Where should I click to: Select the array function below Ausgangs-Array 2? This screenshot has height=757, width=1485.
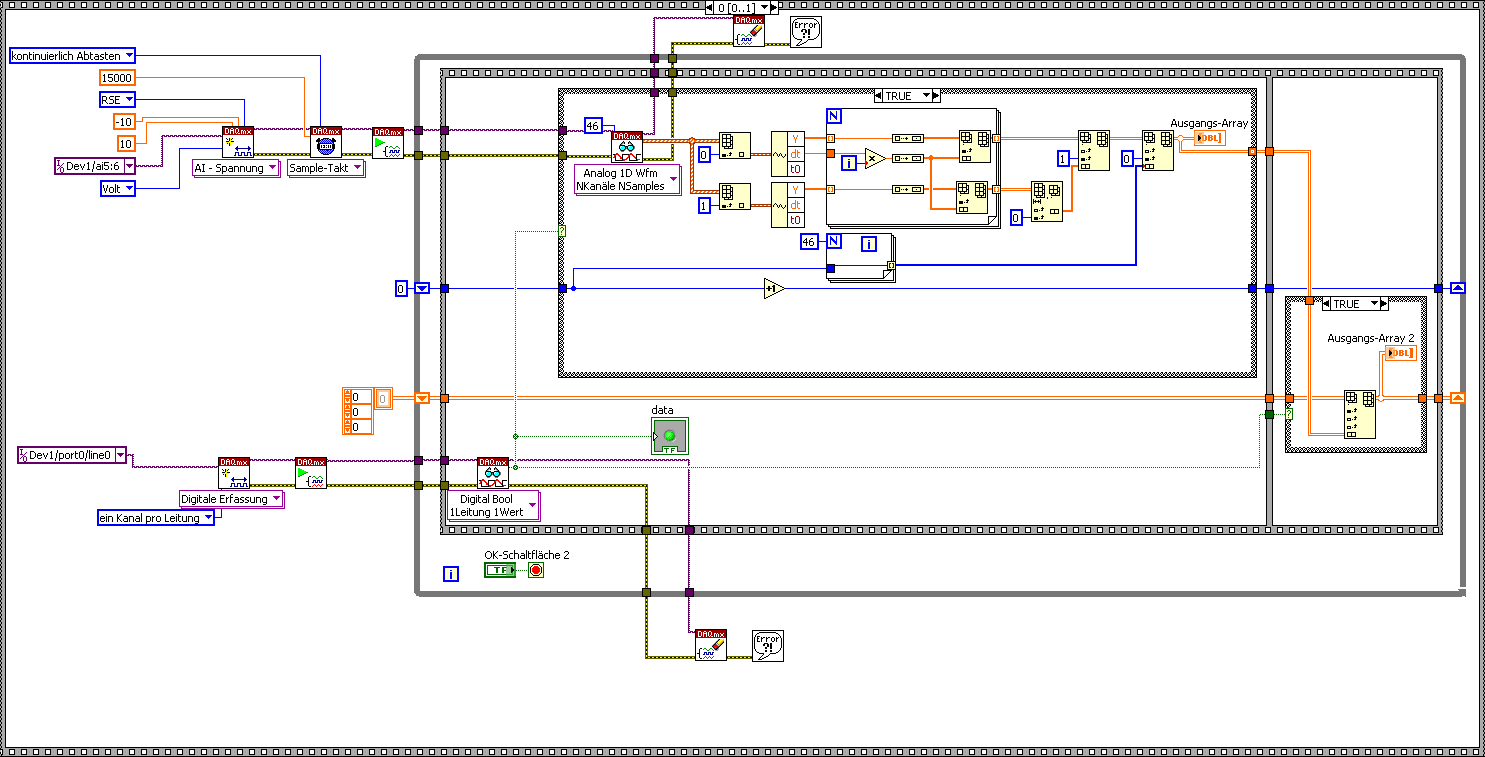point(1360,414)
